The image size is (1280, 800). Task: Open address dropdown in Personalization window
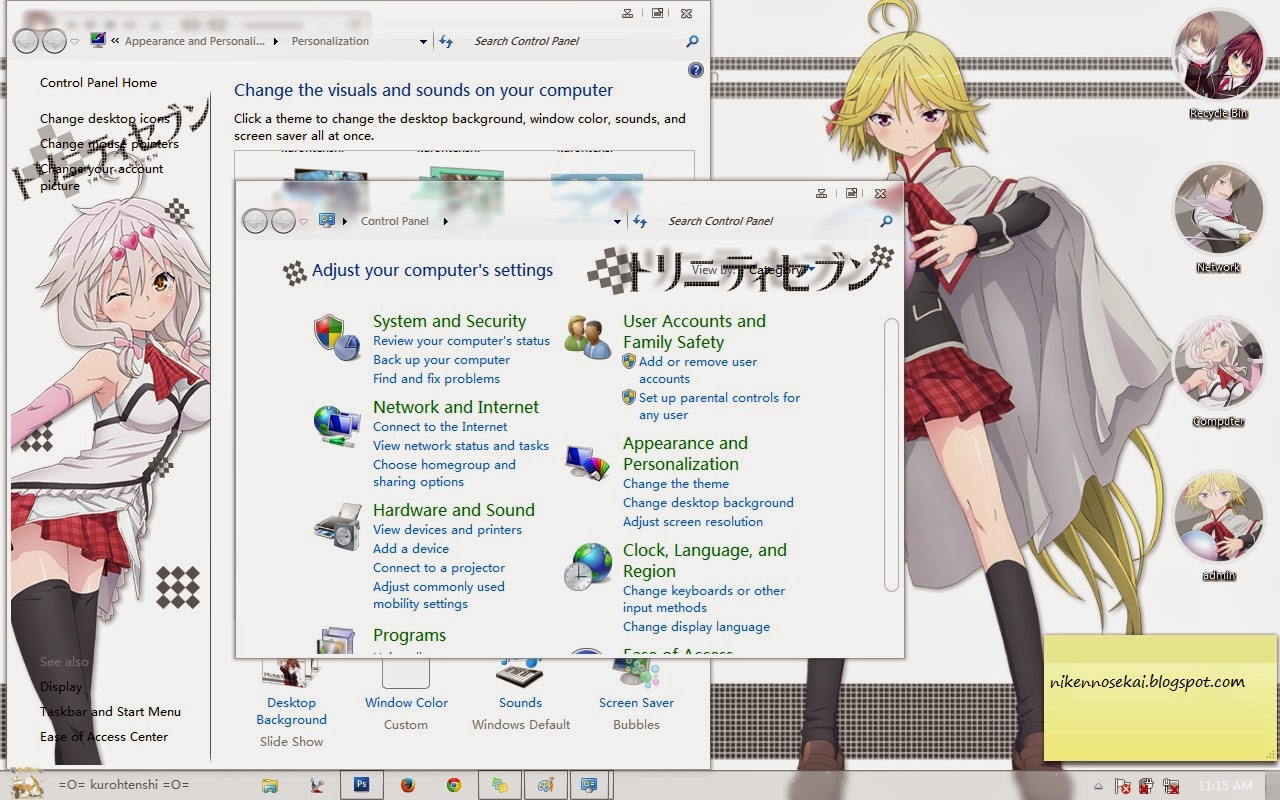click(424, 41)
